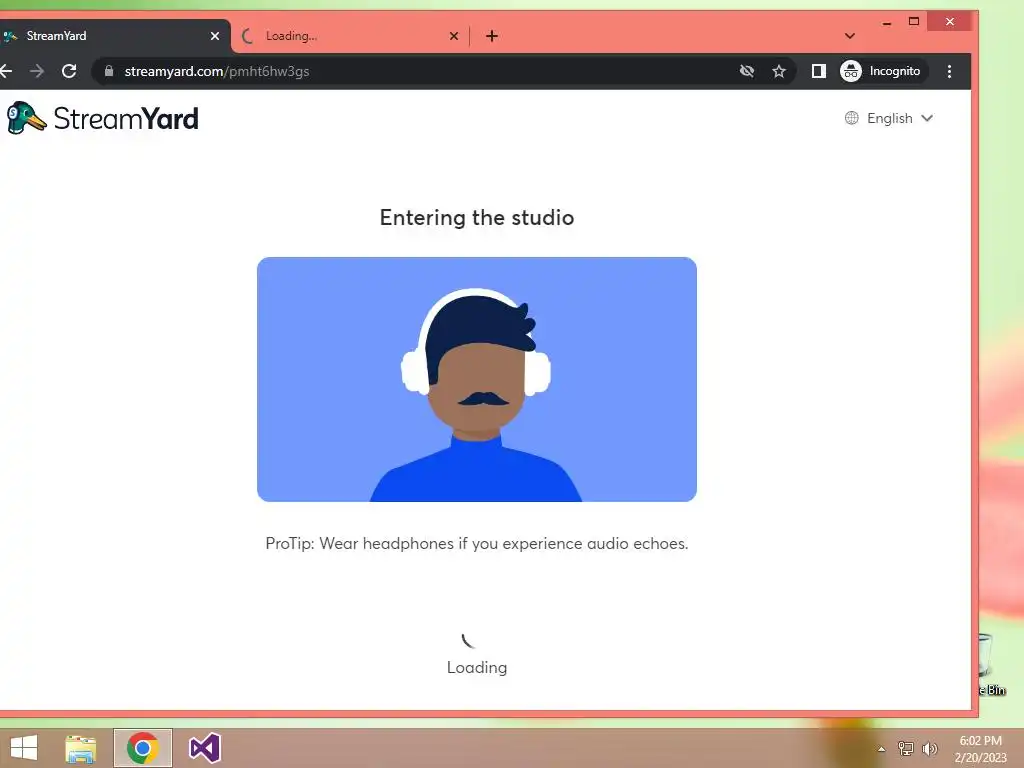Minimize the Chrome window

[x=886, y=22]
